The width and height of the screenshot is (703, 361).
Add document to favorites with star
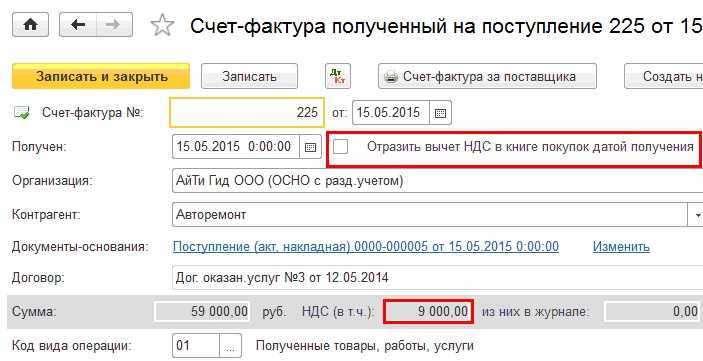(x=162, y=25)
